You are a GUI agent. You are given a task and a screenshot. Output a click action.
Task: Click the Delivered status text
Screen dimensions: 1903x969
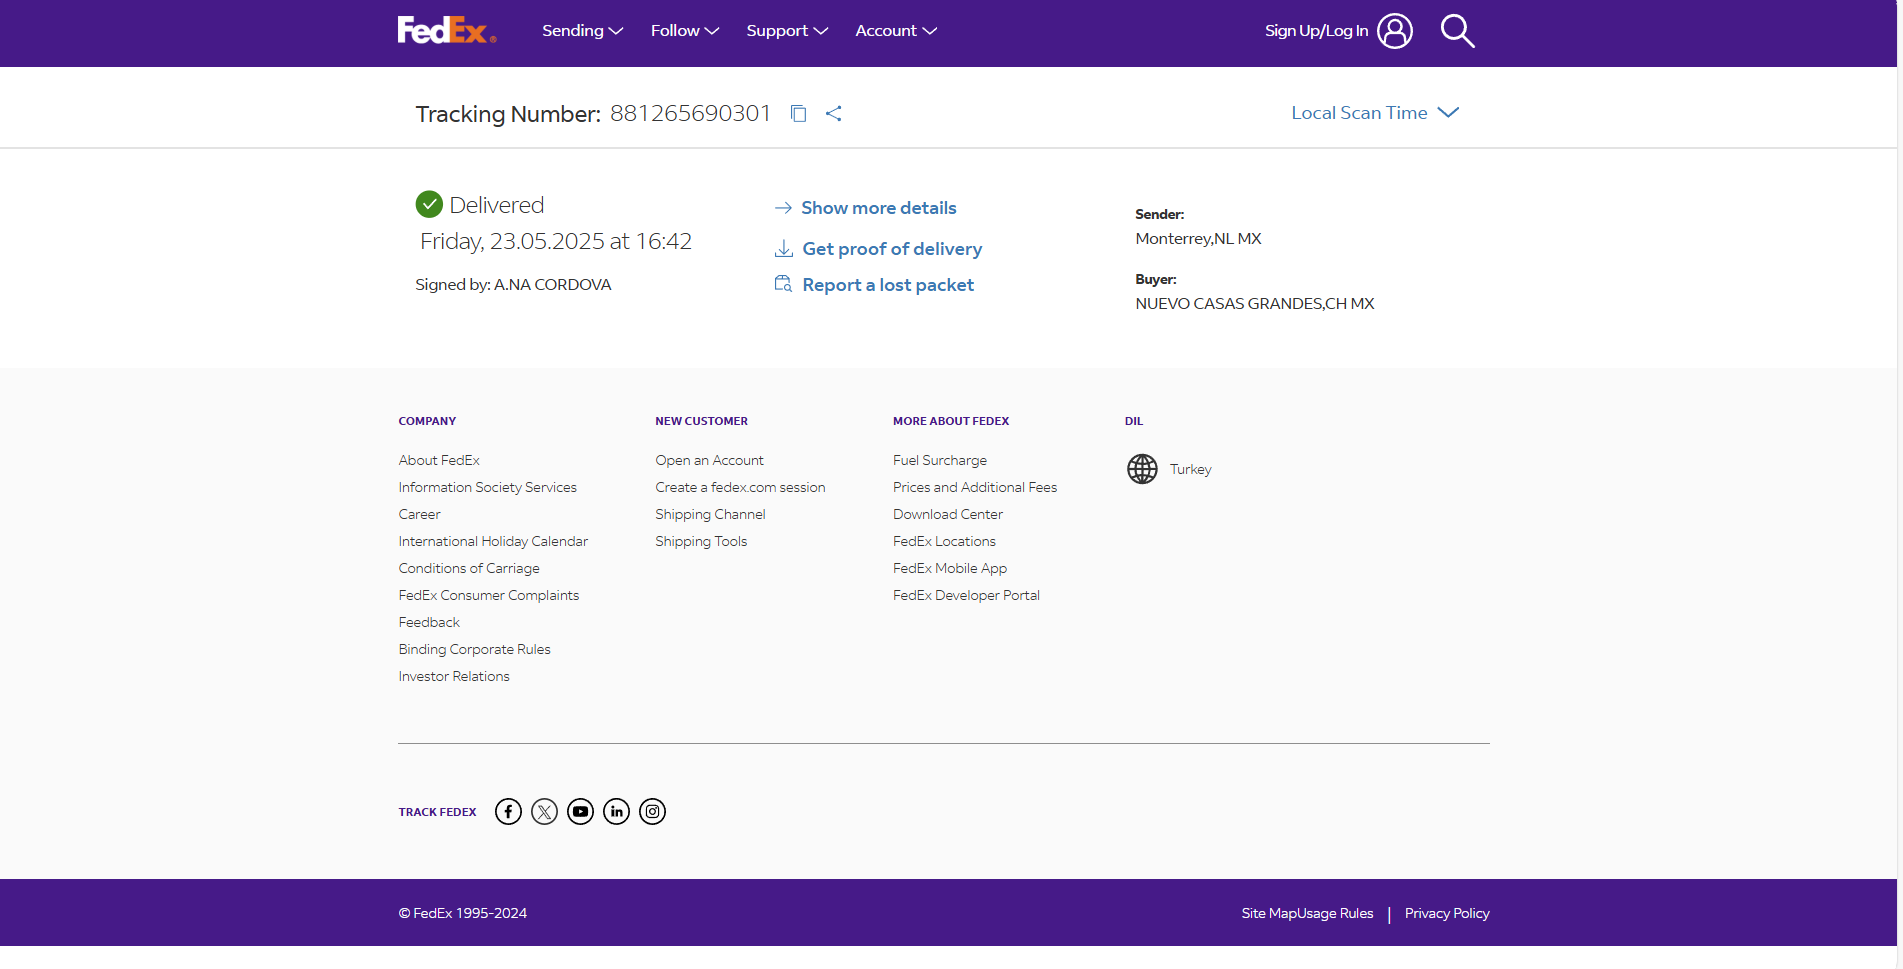pos(496,205)
